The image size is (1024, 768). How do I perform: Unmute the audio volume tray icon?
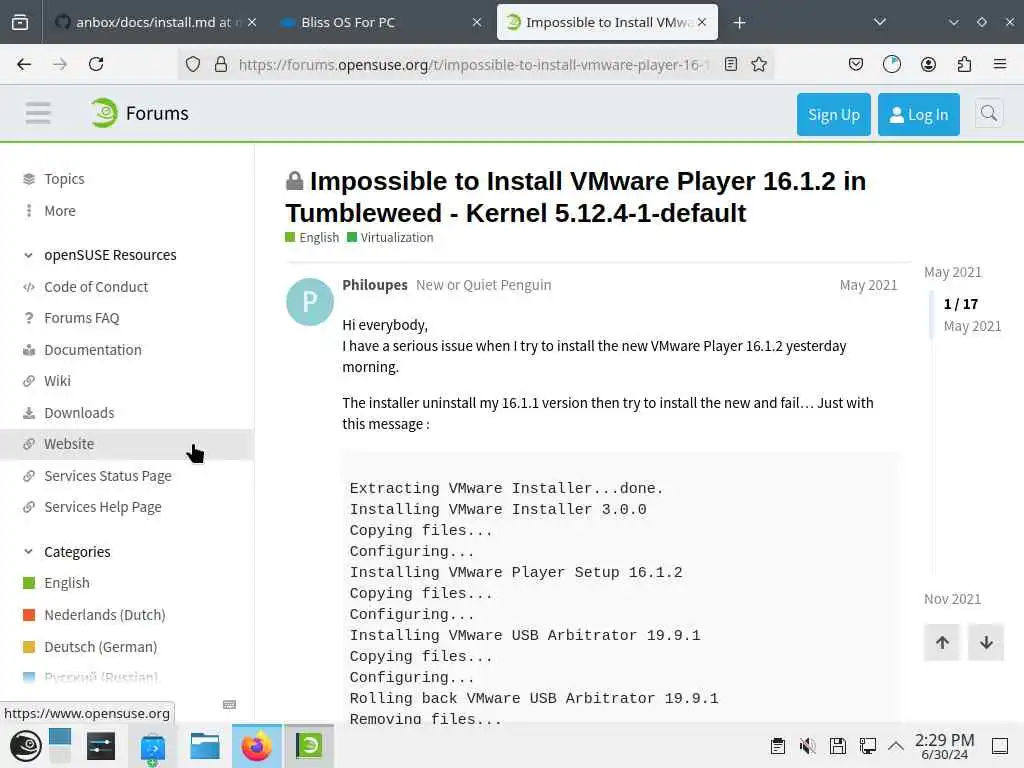808,746
